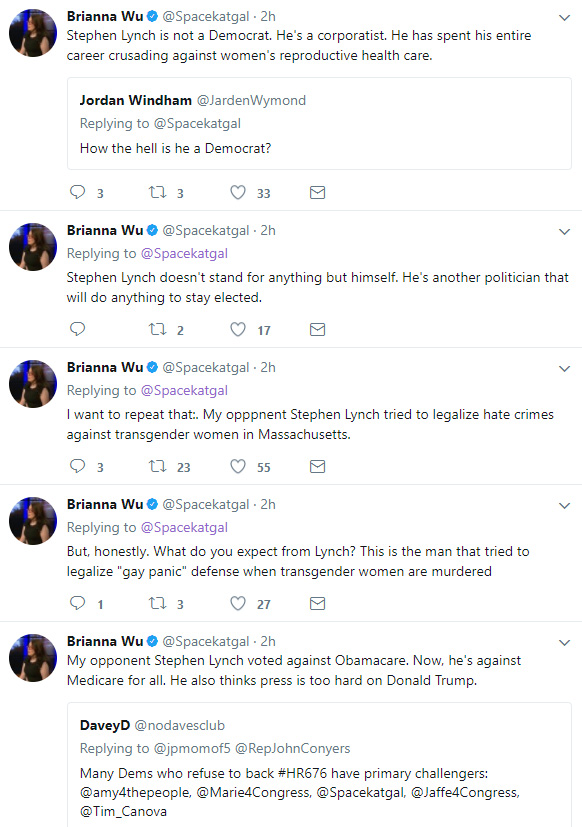Retweet the 'not a Democrat' corporatist tweet
The height and width of the screenshot is (827, 582).
click(157, 193)
